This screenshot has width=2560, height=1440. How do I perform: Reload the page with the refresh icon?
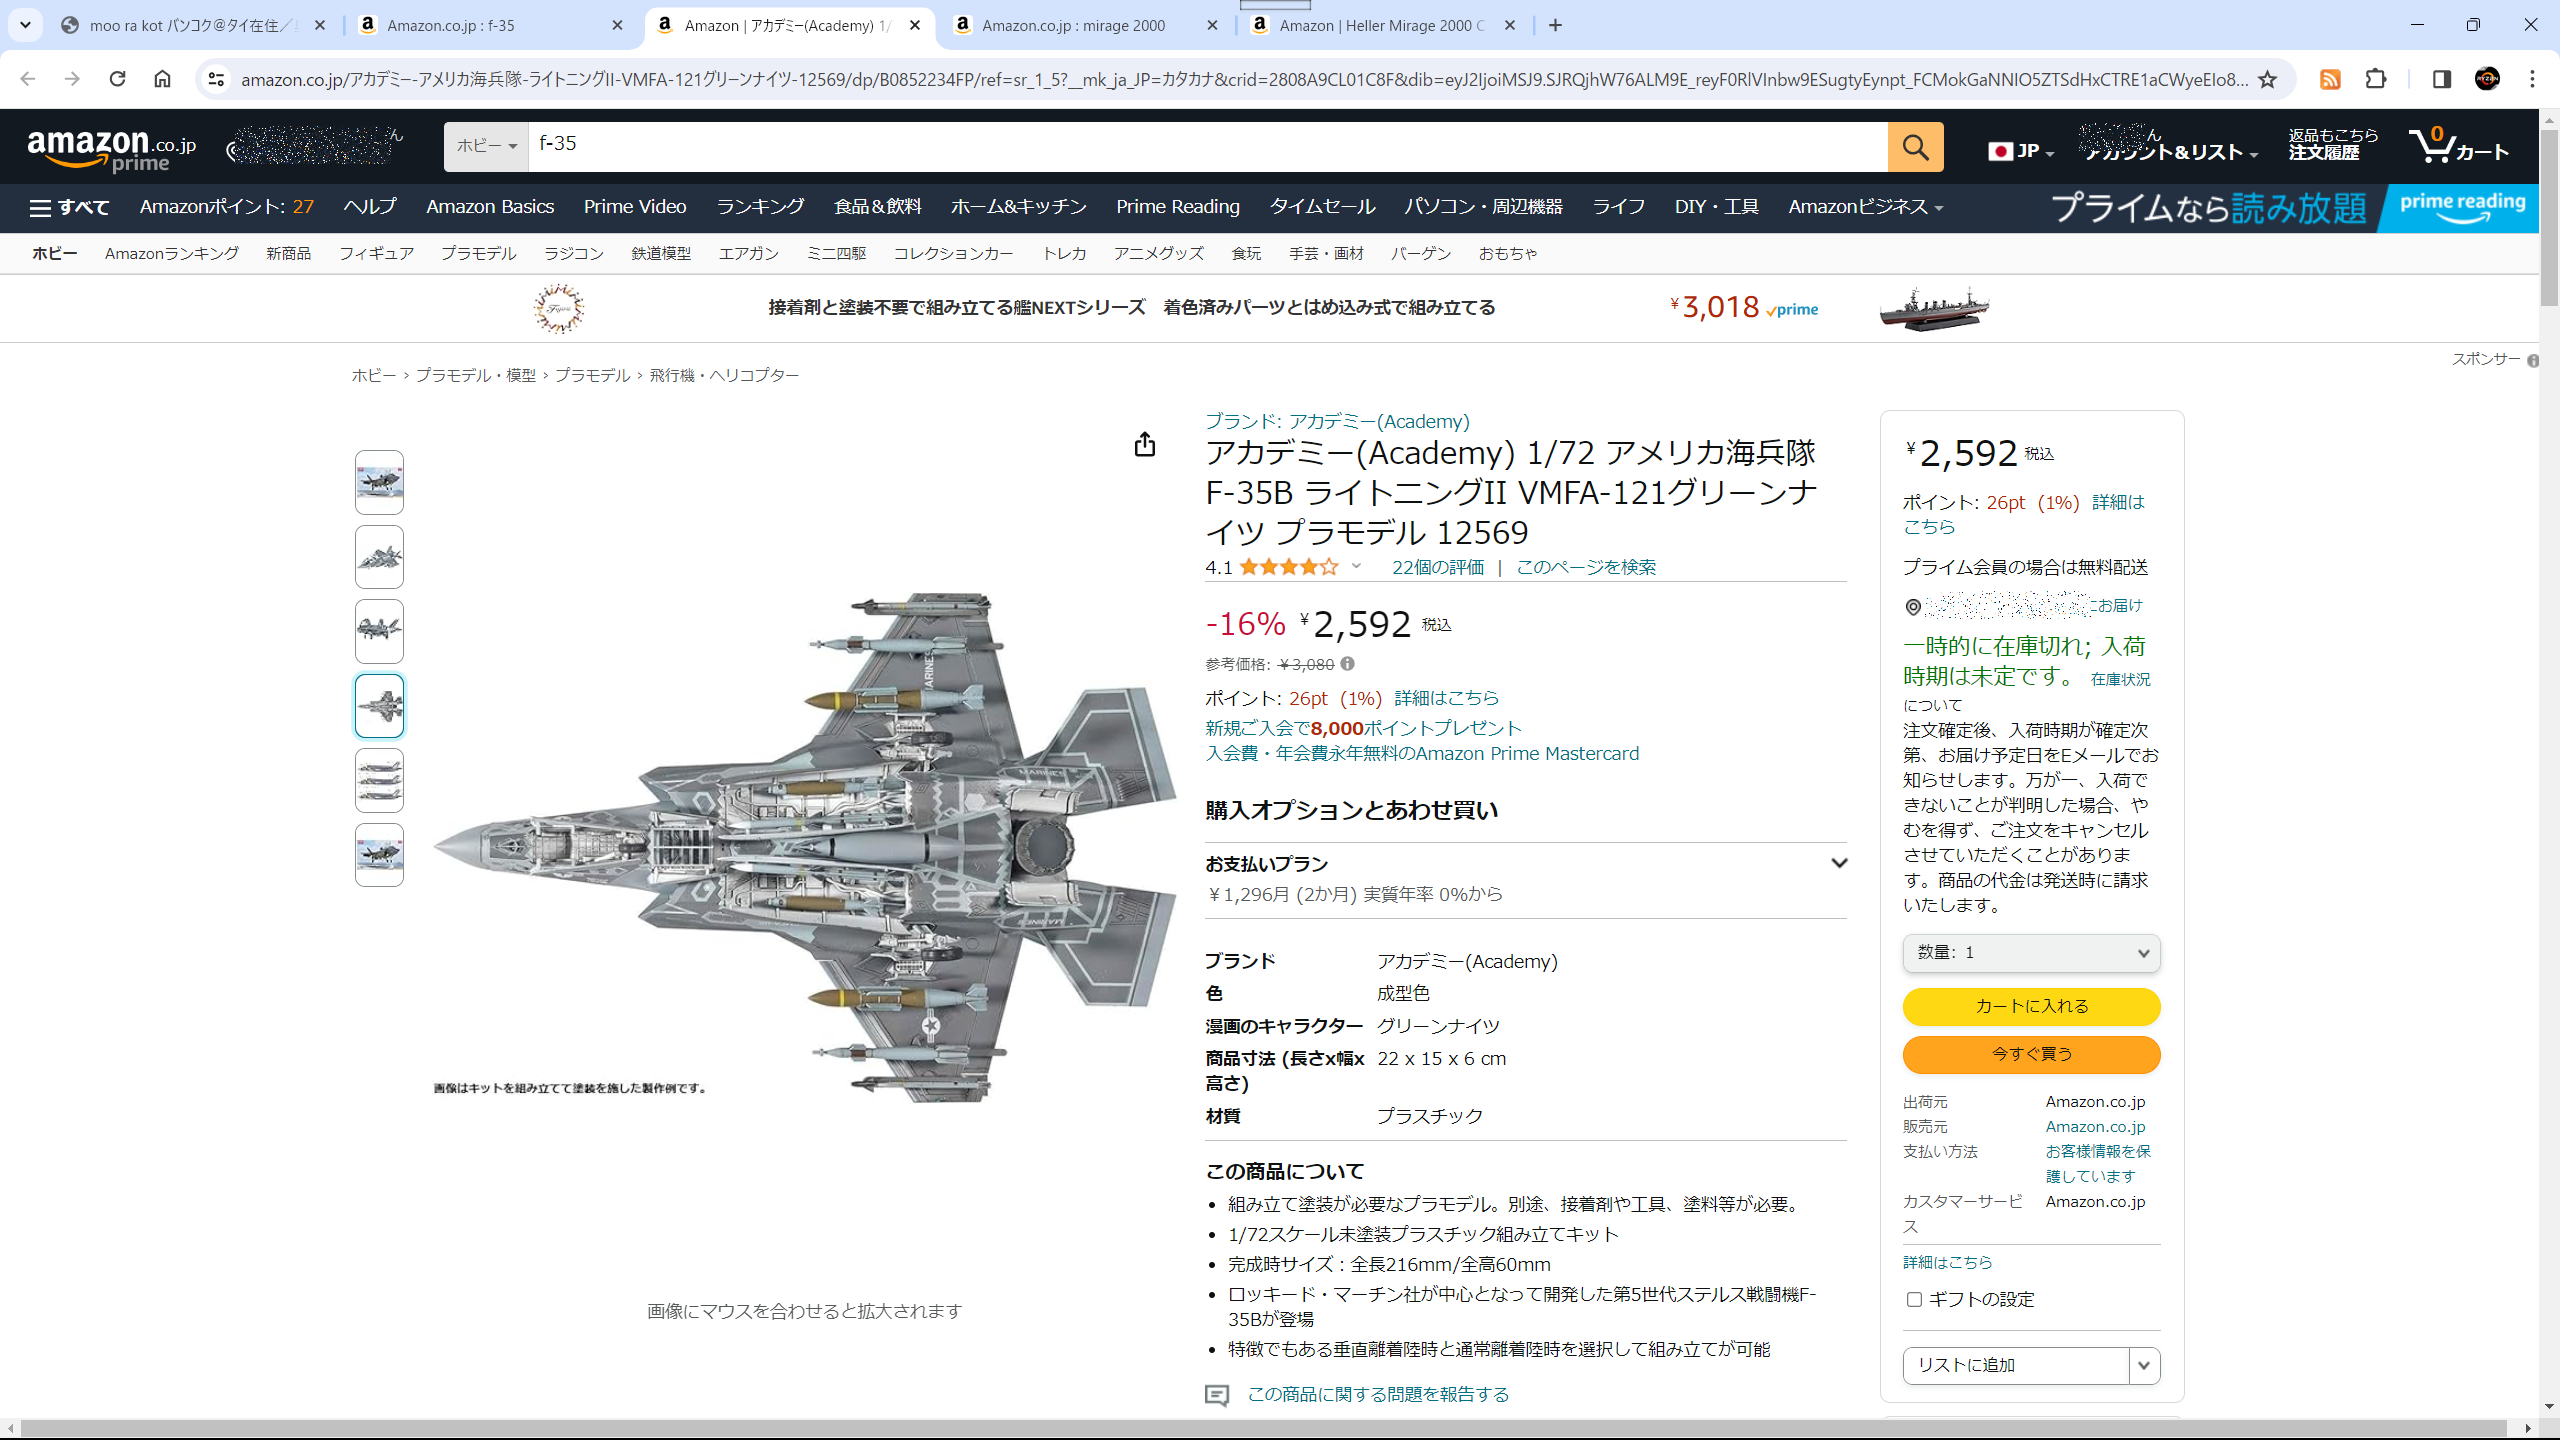(117, 79)
